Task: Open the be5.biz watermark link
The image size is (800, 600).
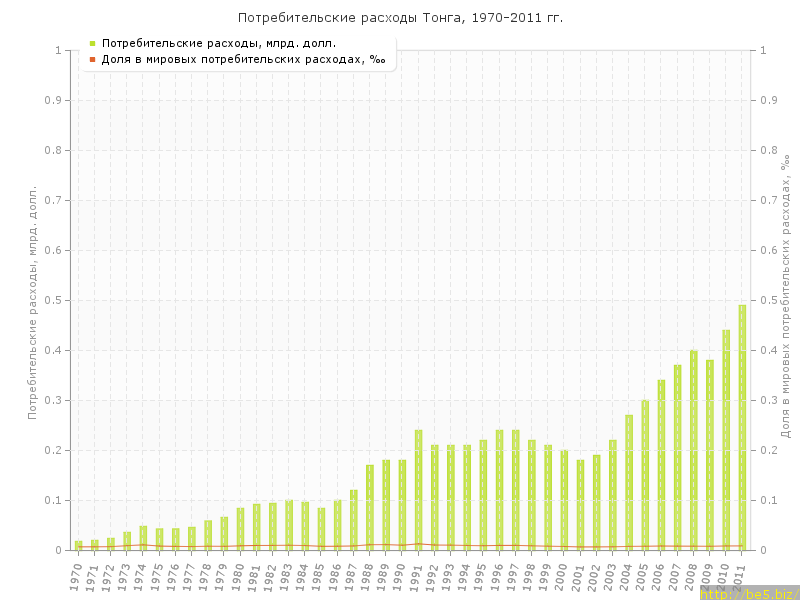Action: coord(749,594)
